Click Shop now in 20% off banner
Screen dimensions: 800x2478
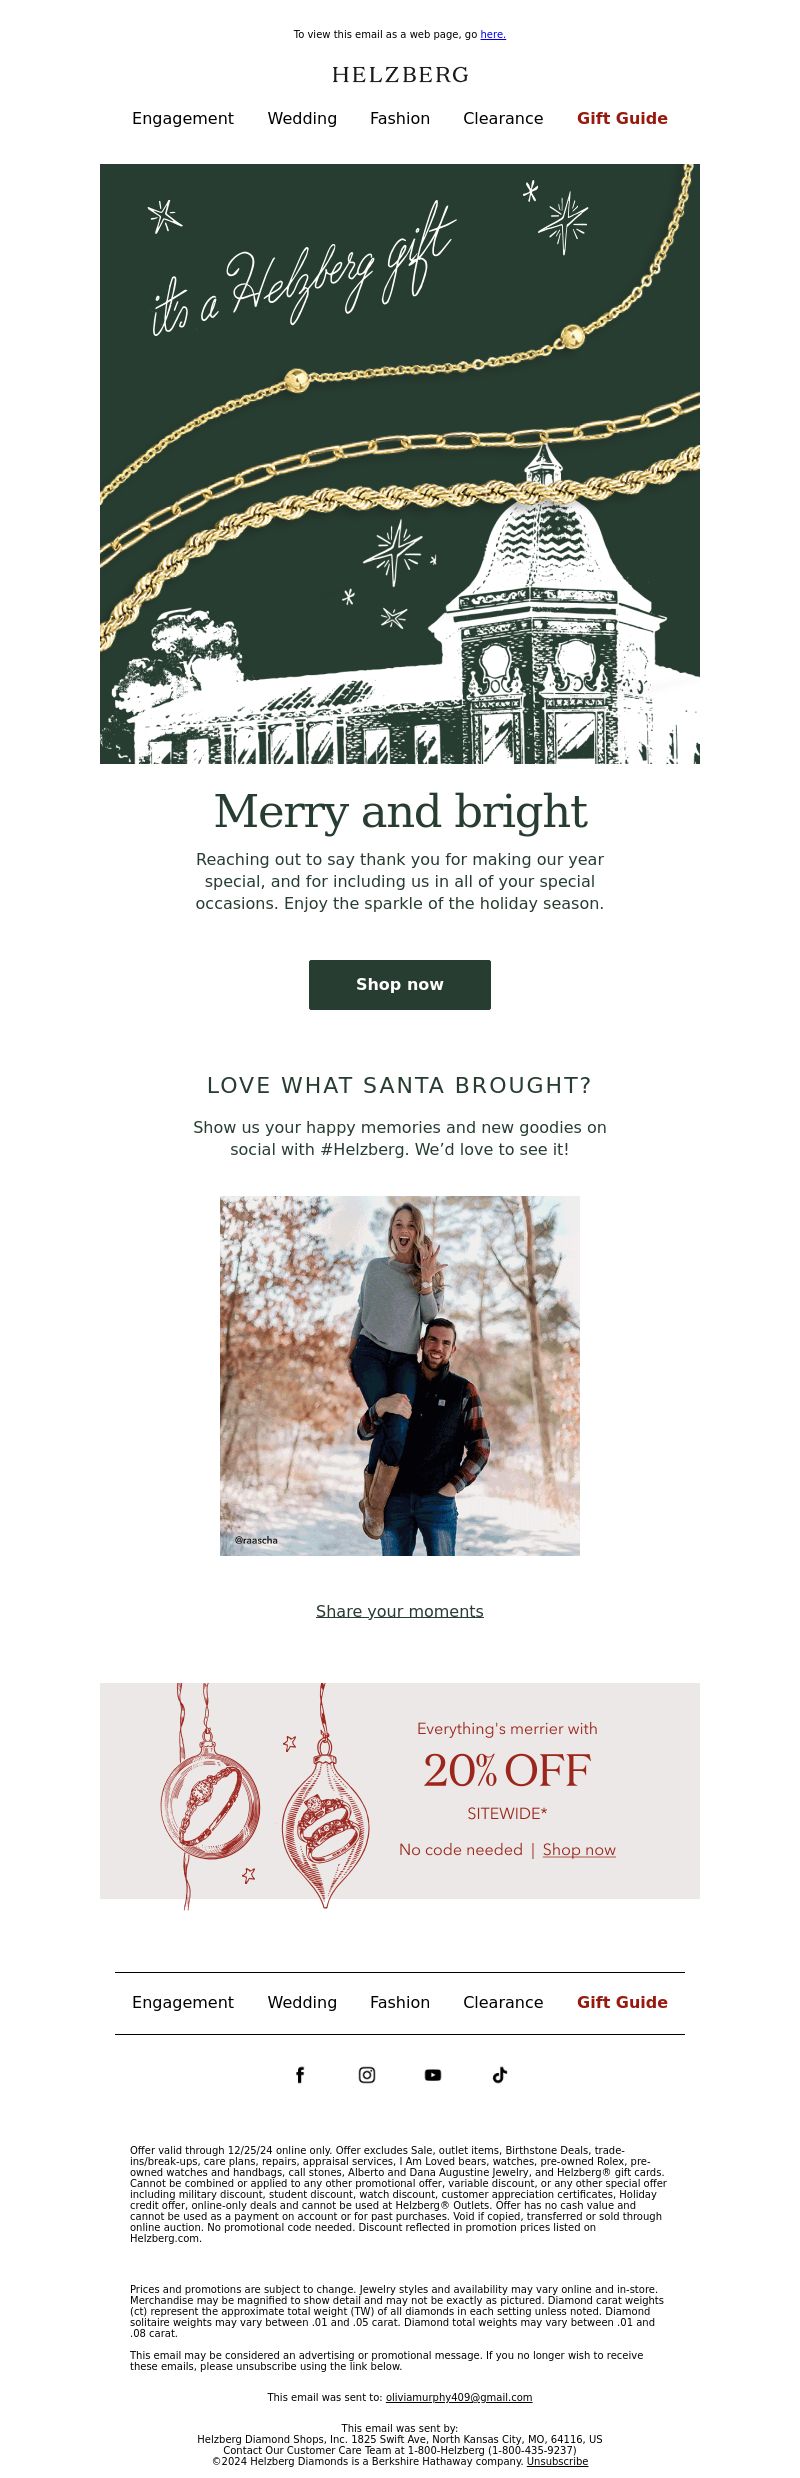click(x=579, y=1850)
